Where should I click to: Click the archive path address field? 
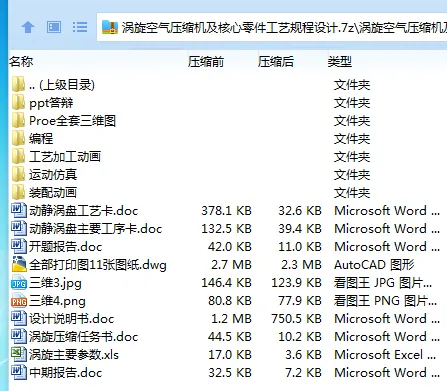[272, 27]
